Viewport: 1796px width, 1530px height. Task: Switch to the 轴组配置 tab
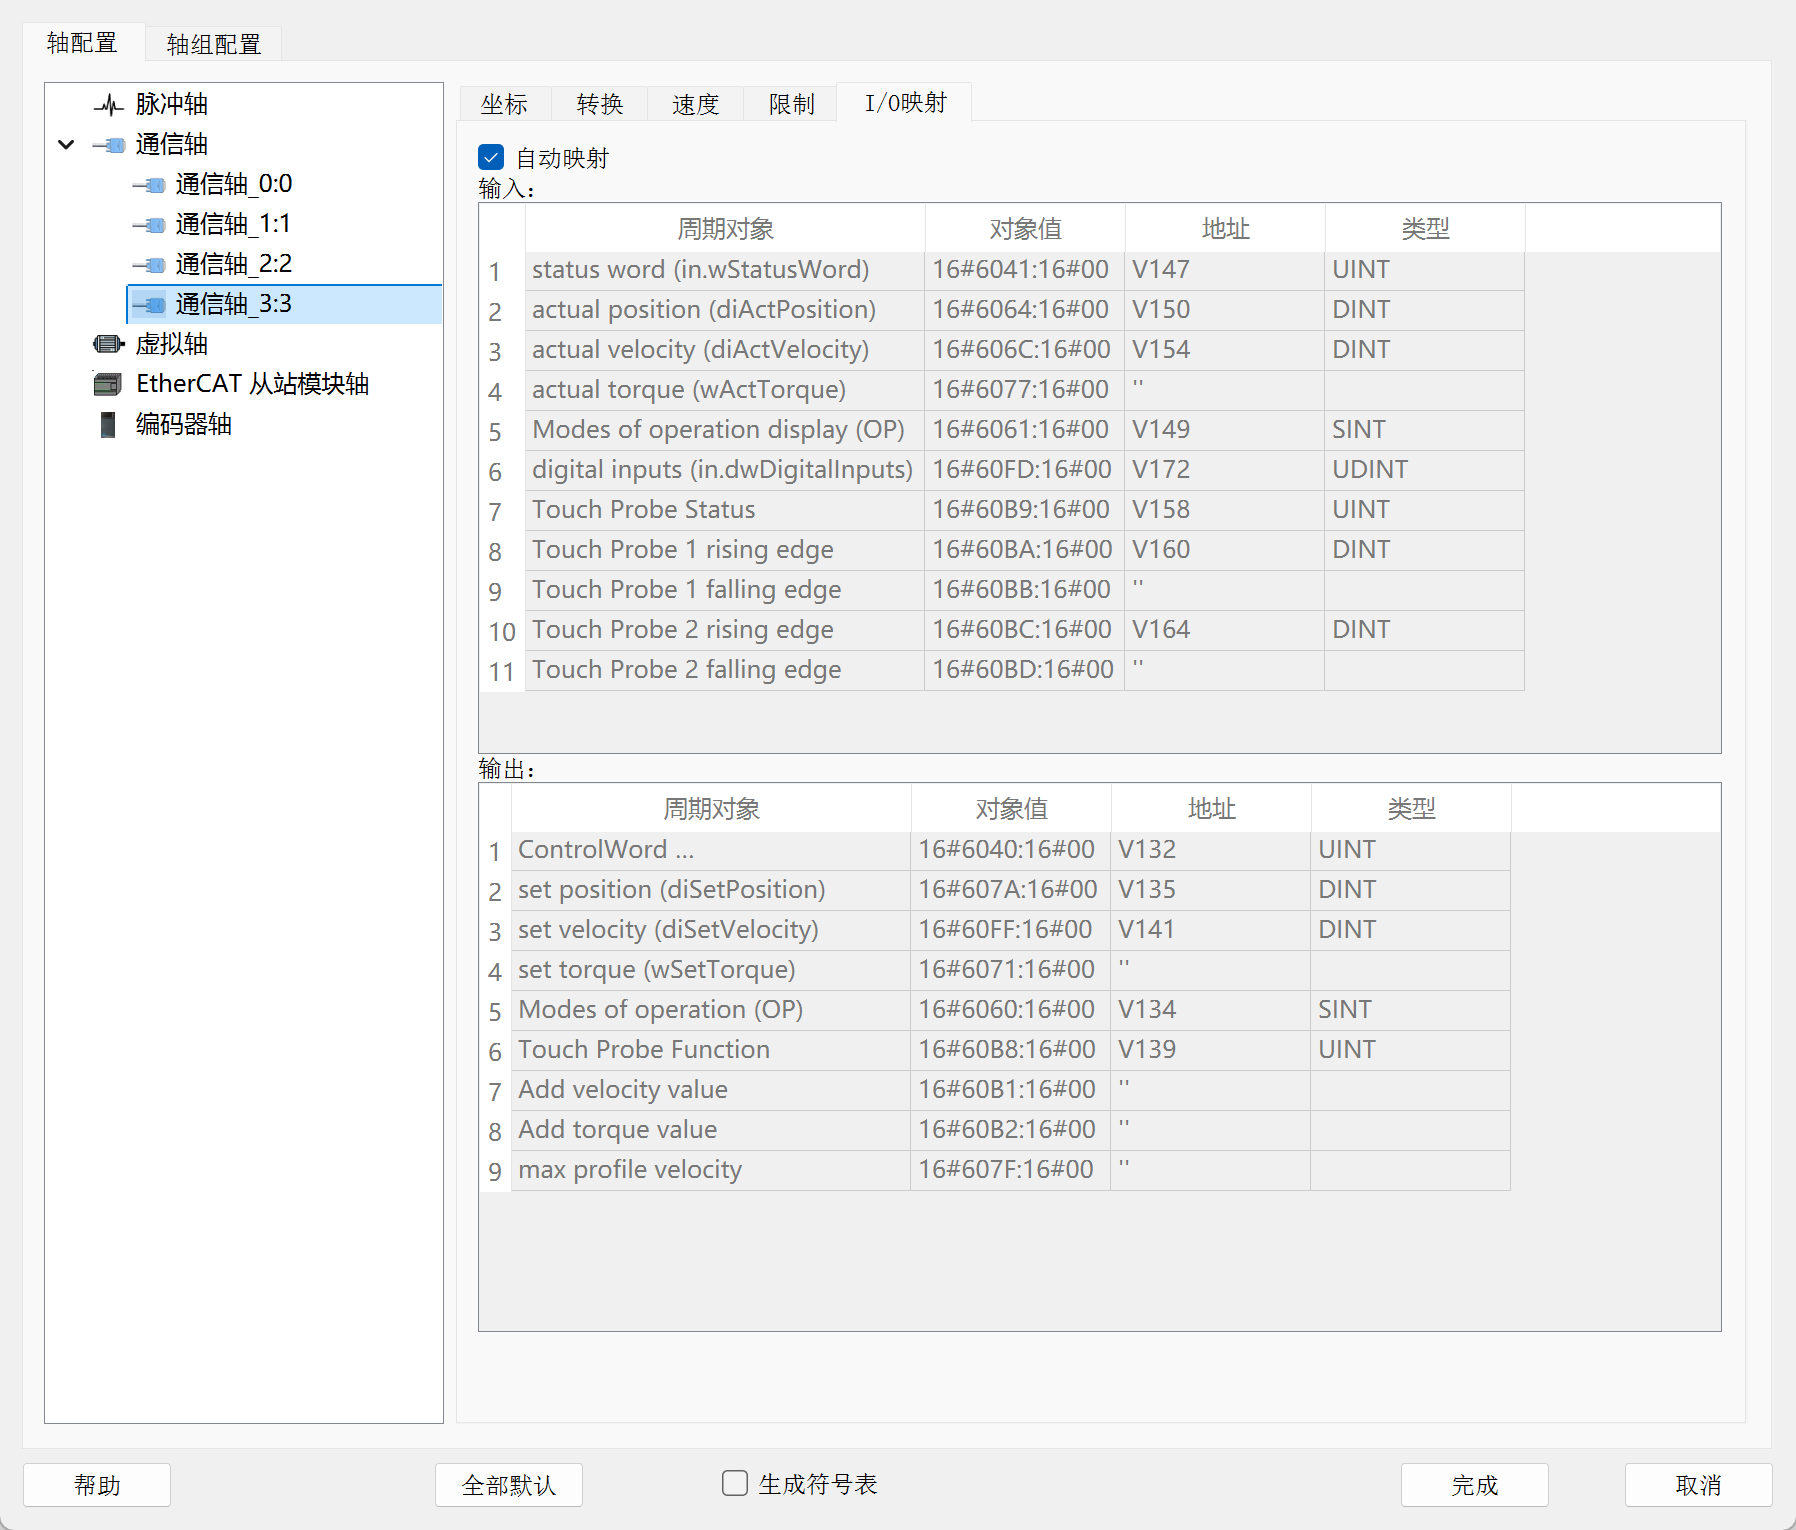click(x=214, y=44)
